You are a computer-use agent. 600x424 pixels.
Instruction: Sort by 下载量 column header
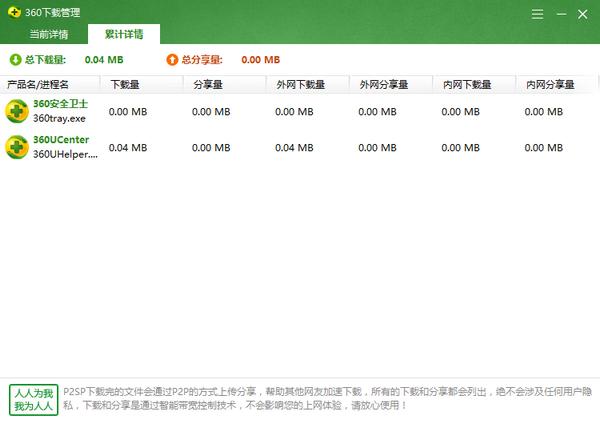coord(142,84)
